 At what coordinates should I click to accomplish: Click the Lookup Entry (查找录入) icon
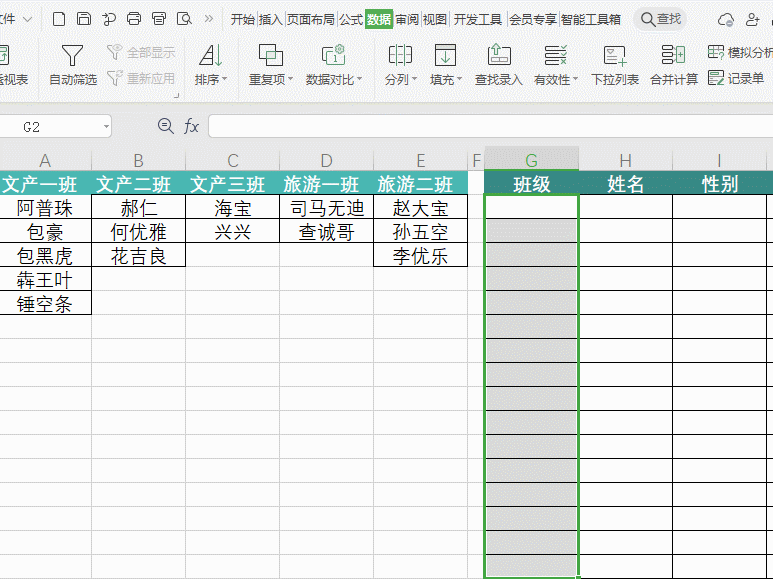(498, 55)
